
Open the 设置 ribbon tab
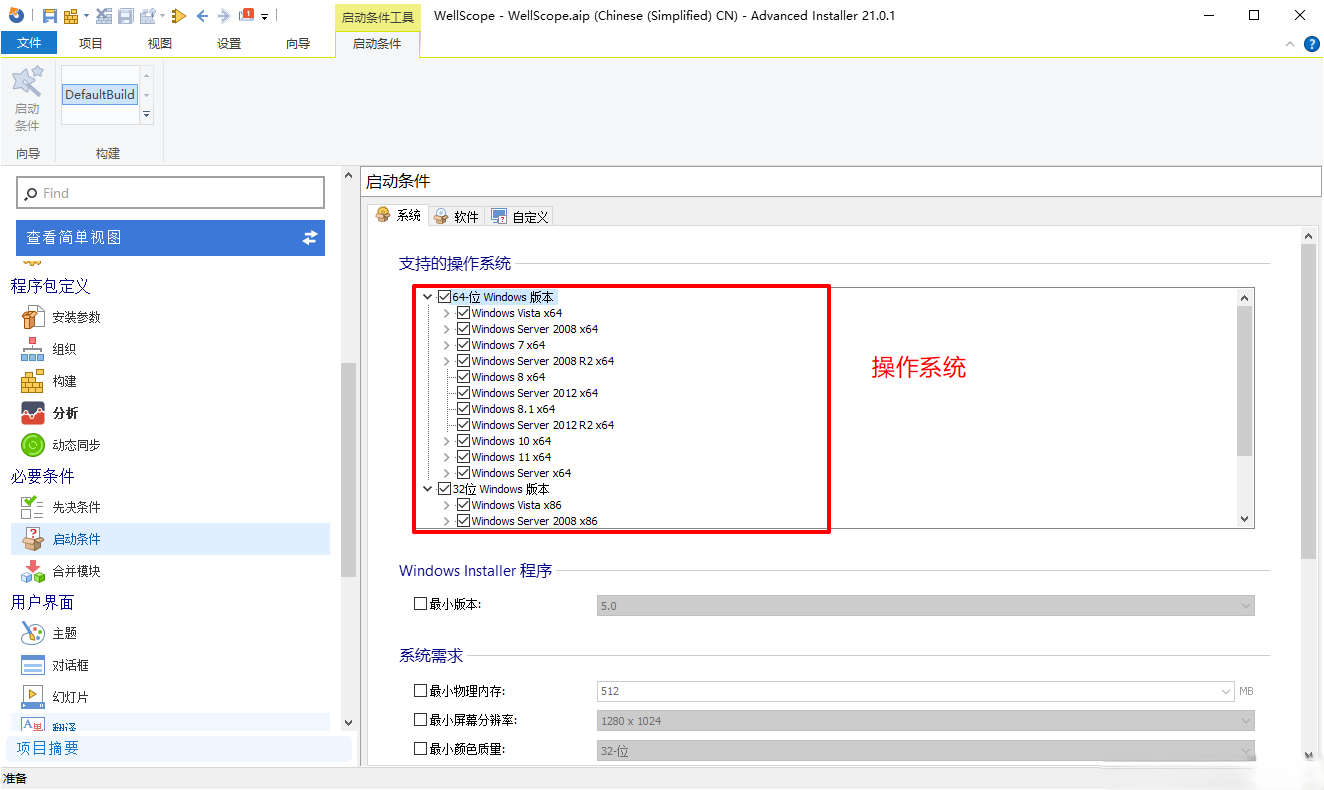coord(229,43)
